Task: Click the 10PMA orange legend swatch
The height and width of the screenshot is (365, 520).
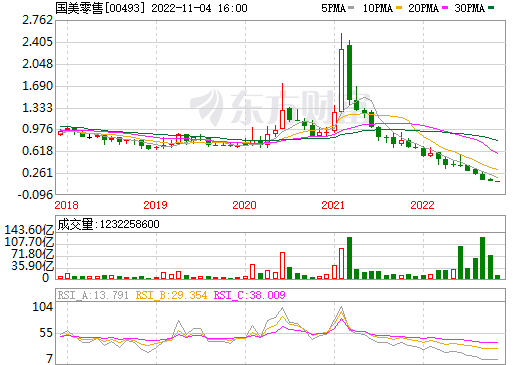Action: coord(399,8)
